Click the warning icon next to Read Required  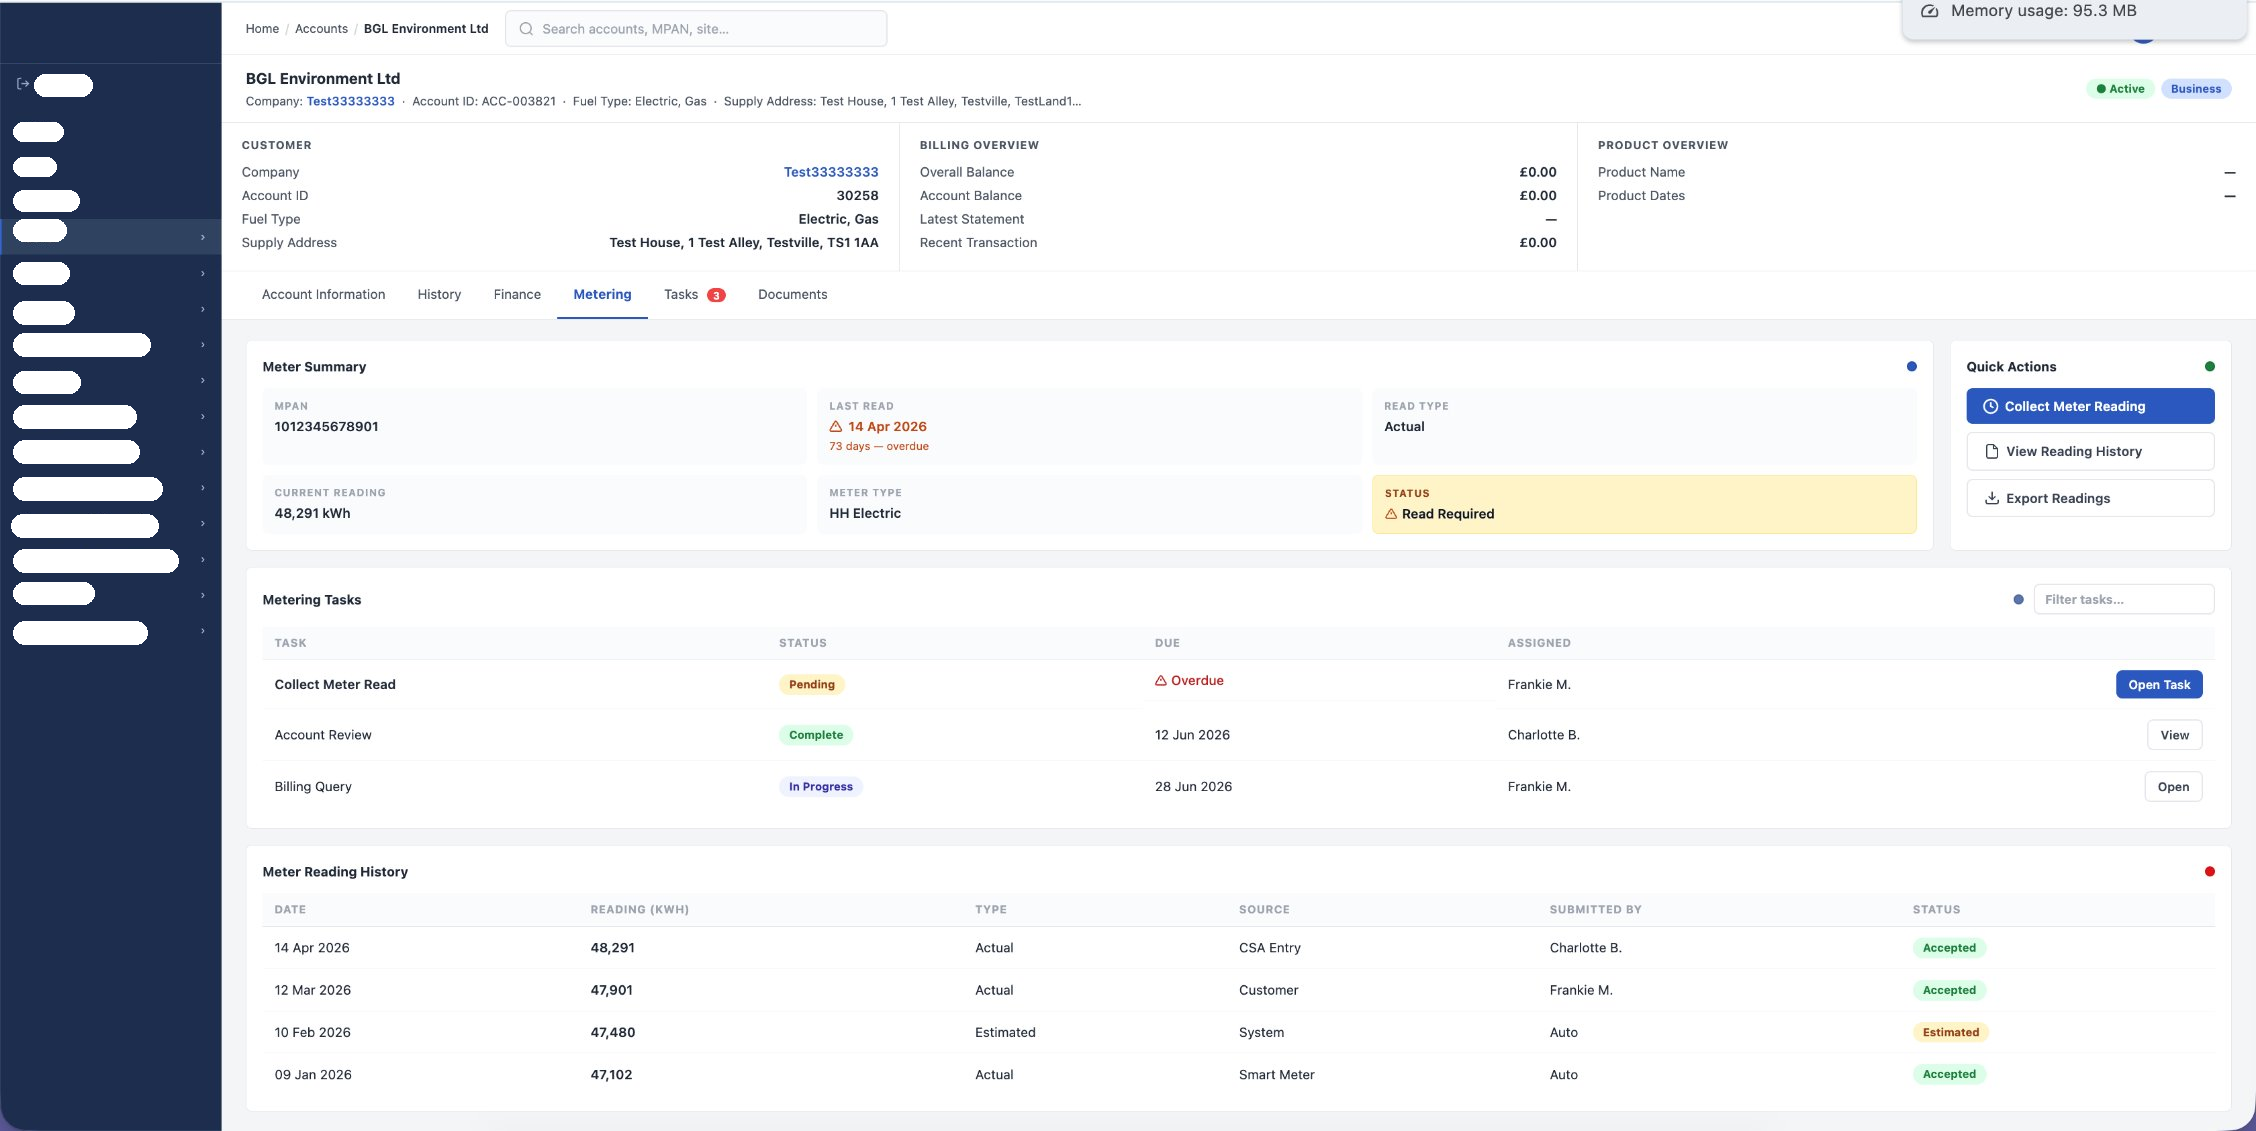(x=1391, y=514)
